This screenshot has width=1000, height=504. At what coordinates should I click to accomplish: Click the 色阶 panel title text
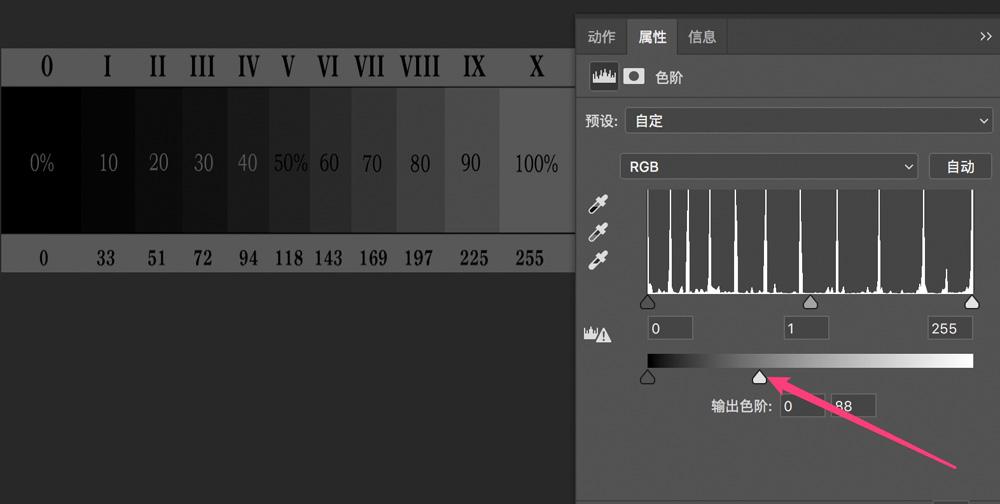pyautogui.click(x=669, y=77)
